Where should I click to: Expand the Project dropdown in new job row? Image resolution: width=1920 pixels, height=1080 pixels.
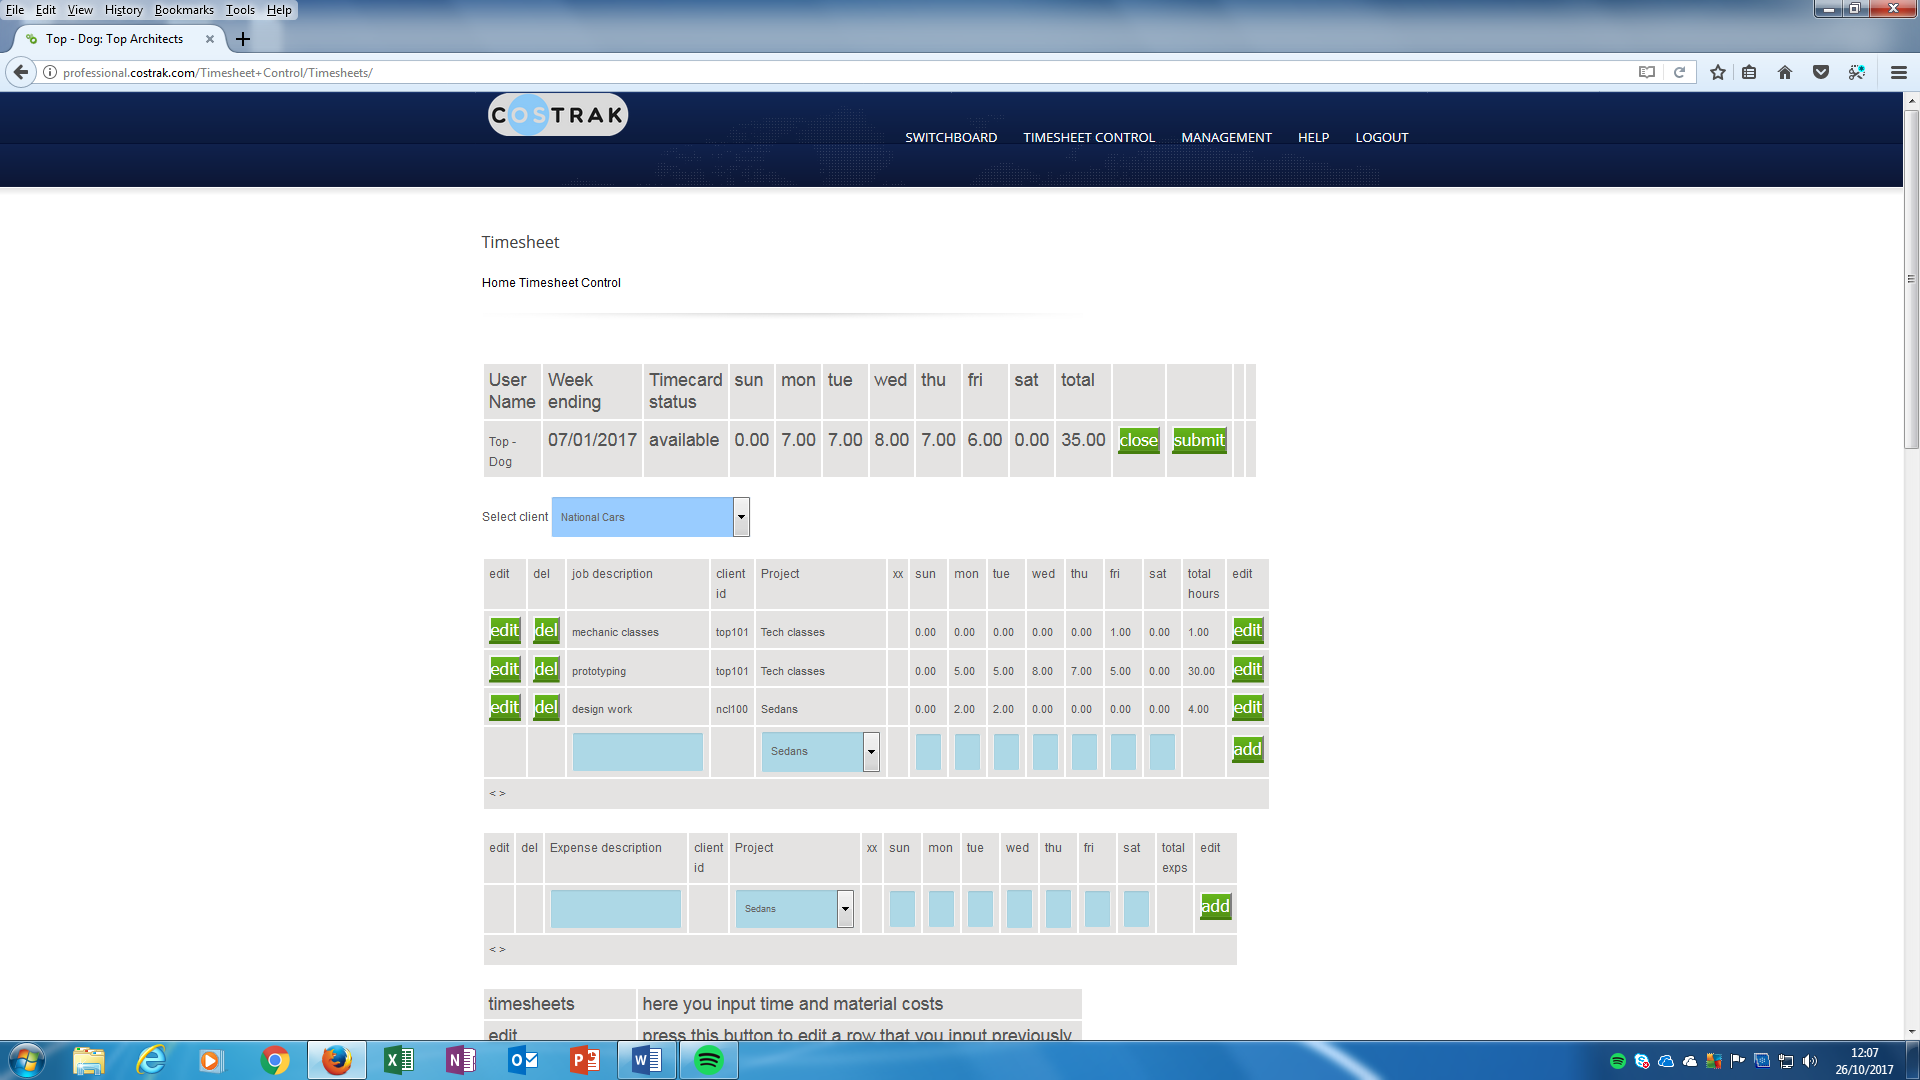coord(871,752)
